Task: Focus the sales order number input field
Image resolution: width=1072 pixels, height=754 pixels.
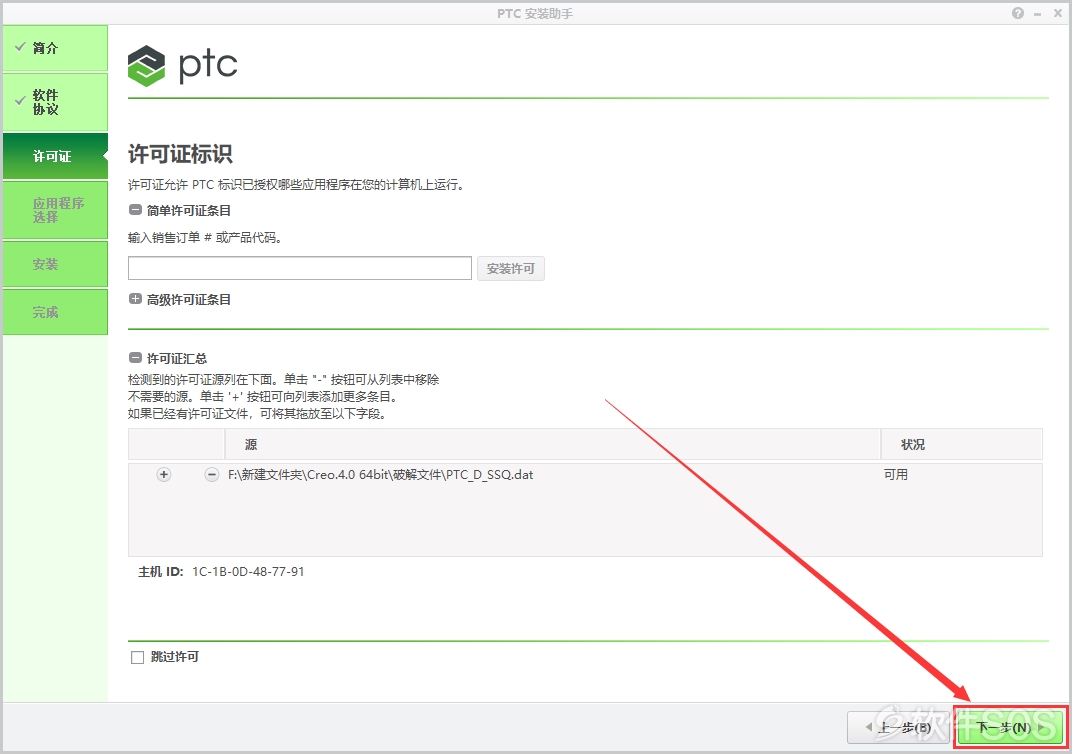Action: click(x=299, y=268)
